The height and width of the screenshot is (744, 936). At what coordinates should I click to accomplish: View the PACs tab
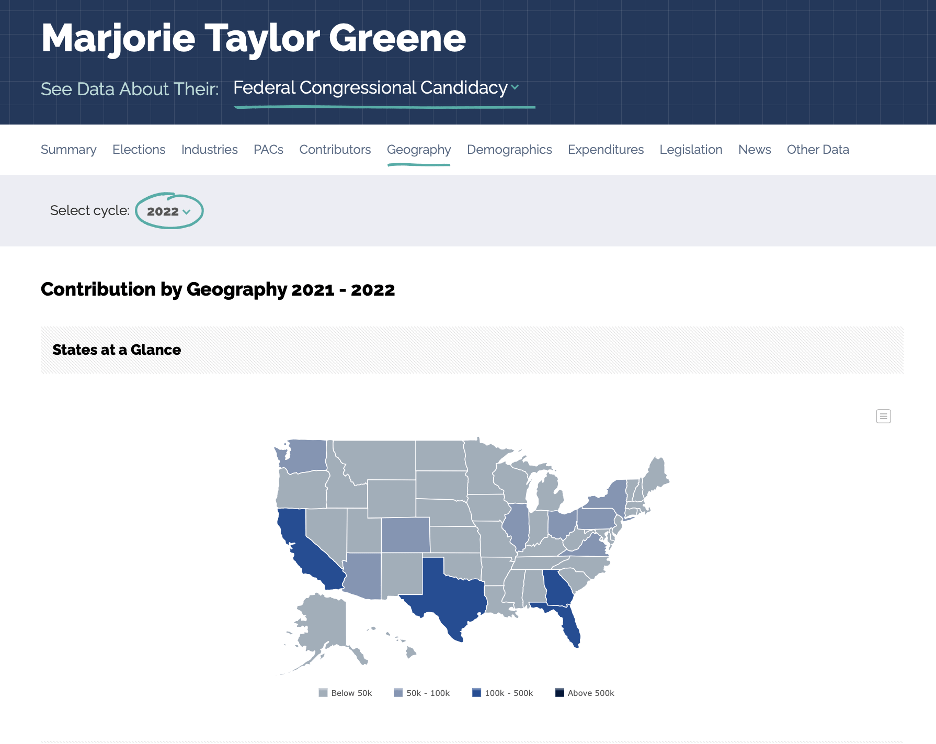coord(268,150)
